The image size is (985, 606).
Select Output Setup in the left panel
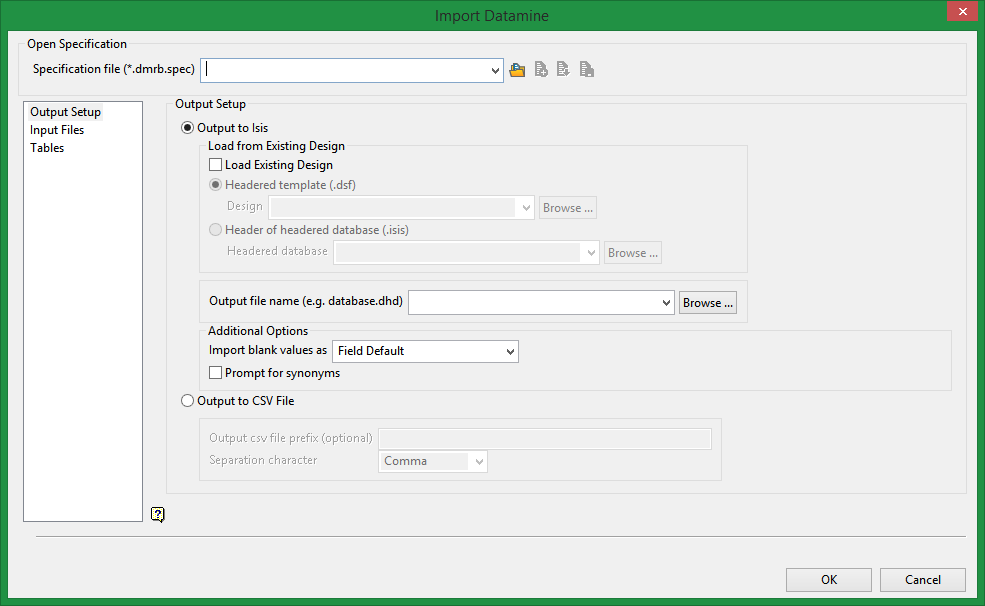click(65, 112)
